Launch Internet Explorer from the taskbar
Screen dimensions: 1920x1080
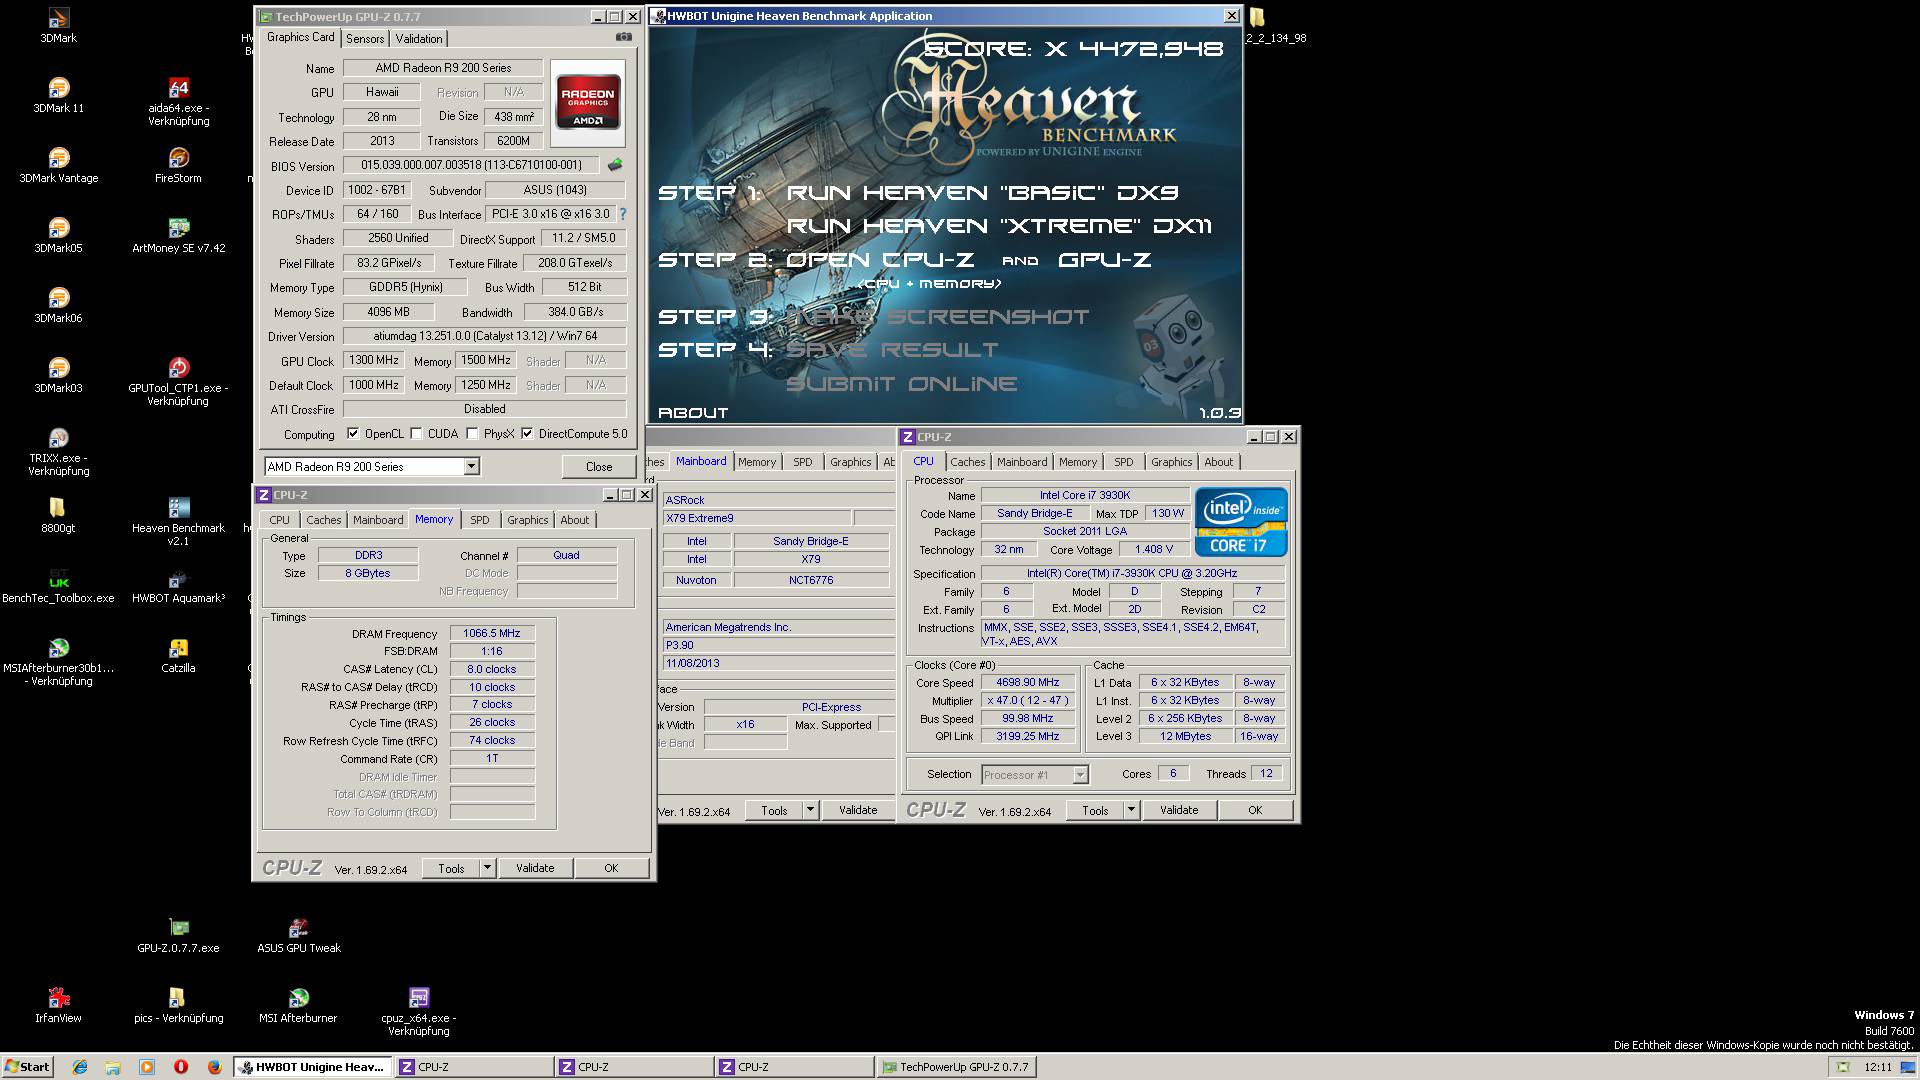point(80,1067)
